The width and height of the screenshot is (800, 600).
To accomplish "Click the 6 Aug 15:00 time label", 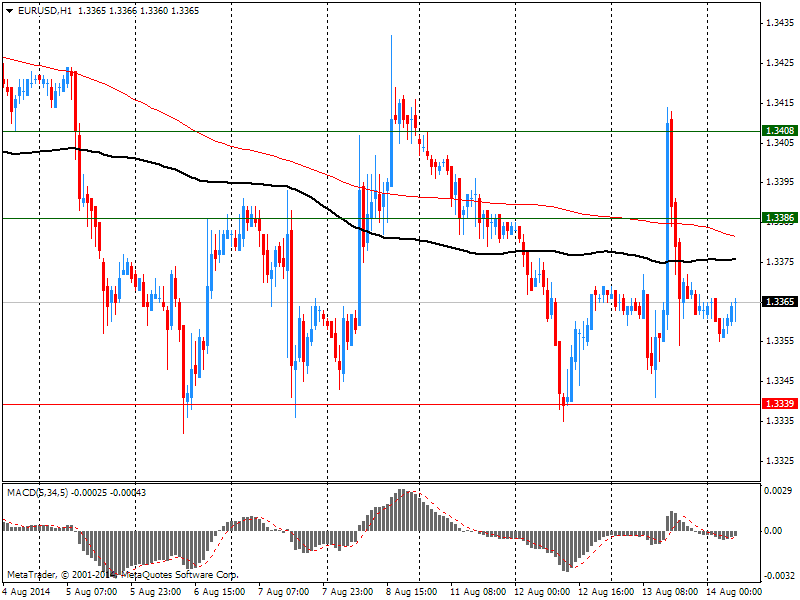I will click(220, 592).
